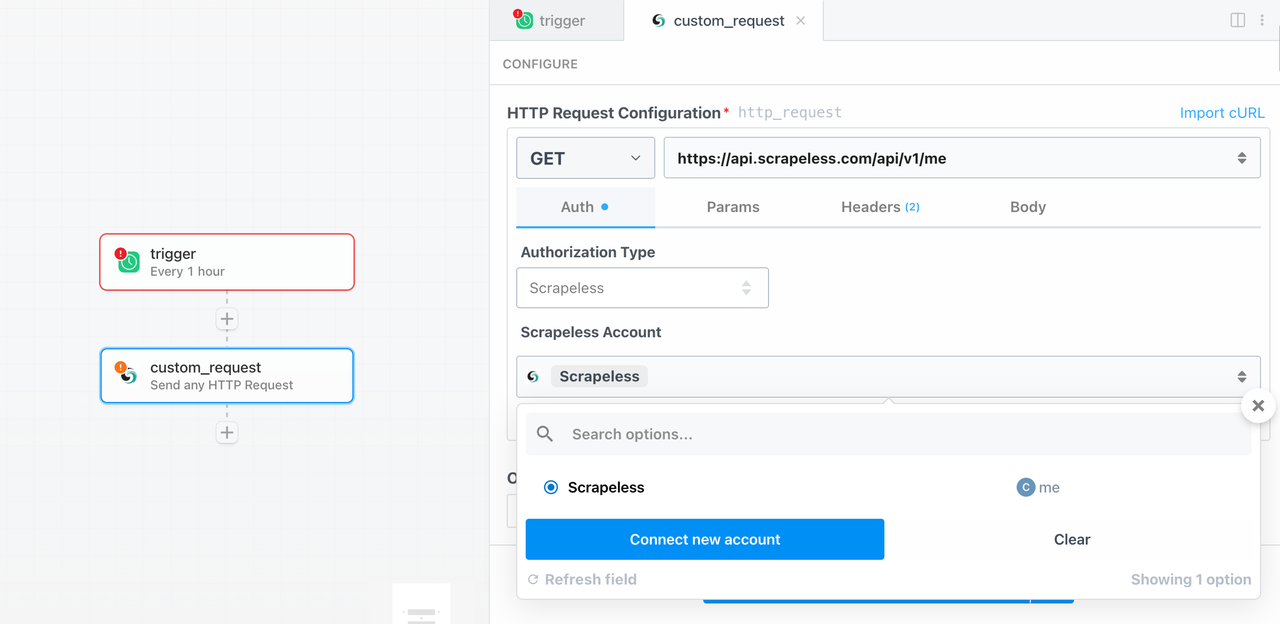Image resolution: width=1280 pixels, height=624 pixels.
Task: Click the split panel layout icon
Action: [1238, 20]
